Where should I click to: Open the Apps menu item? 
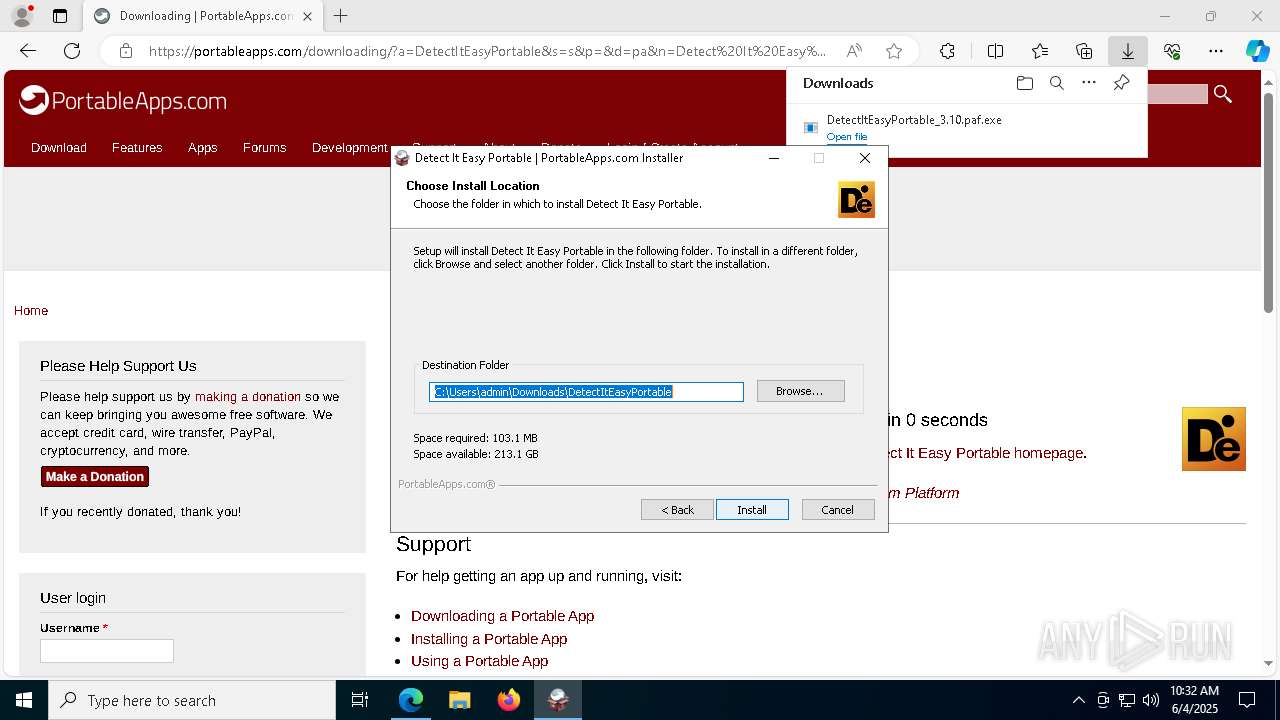click(x=202, y=148)
